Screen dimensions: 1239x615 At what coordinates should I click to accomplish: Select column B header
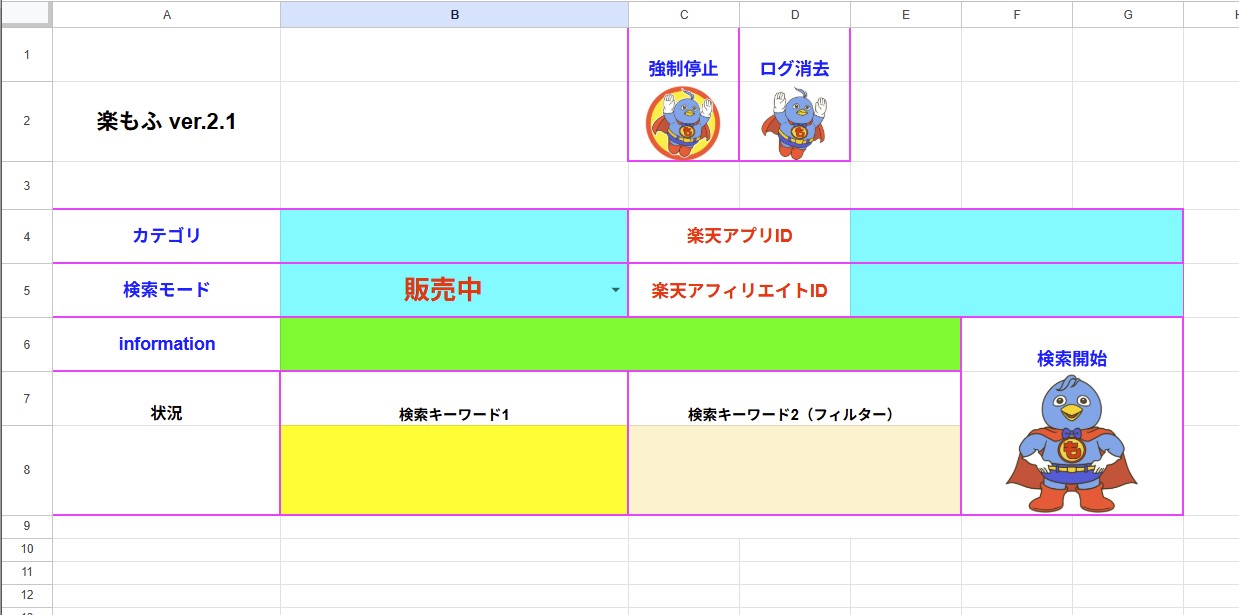pos(454,14)
